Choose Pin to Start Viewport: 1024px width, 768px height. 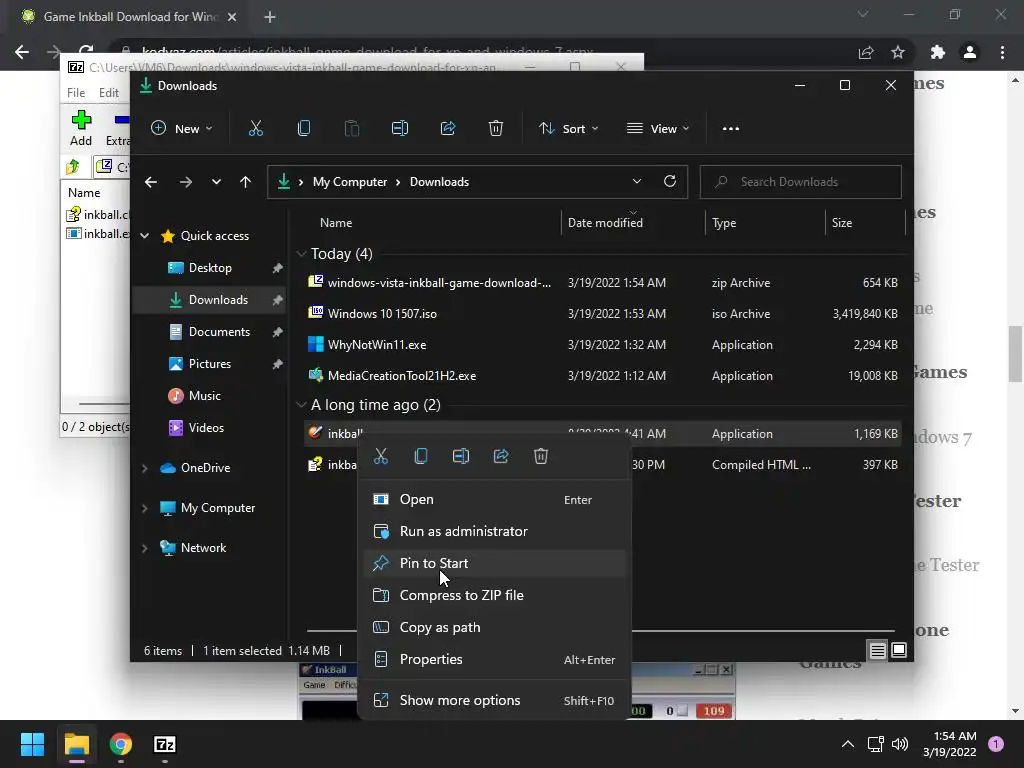494,564
